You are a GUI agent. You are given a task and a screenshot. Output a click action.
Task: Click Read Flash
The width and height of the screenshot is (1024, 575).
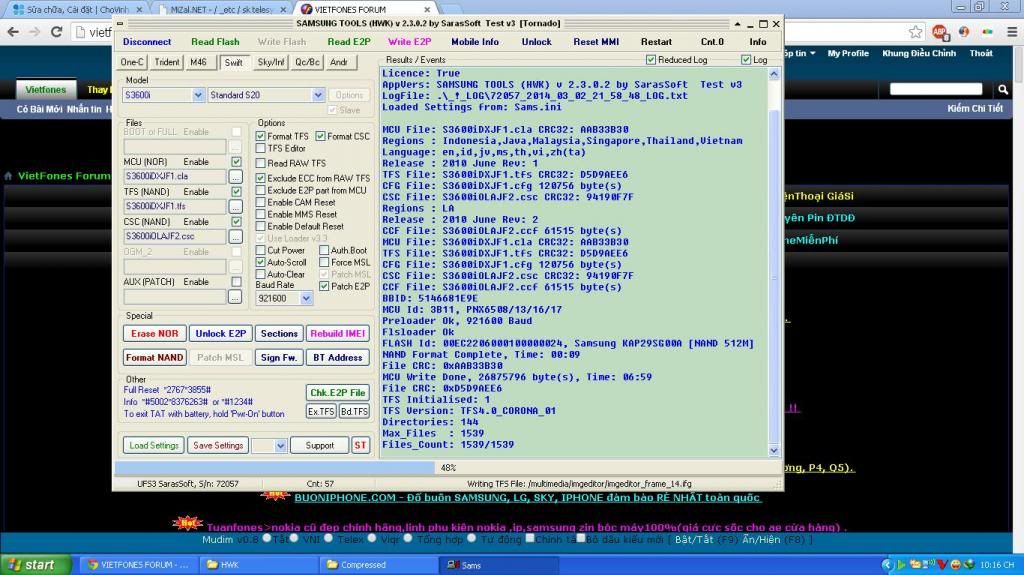point(215,42)
